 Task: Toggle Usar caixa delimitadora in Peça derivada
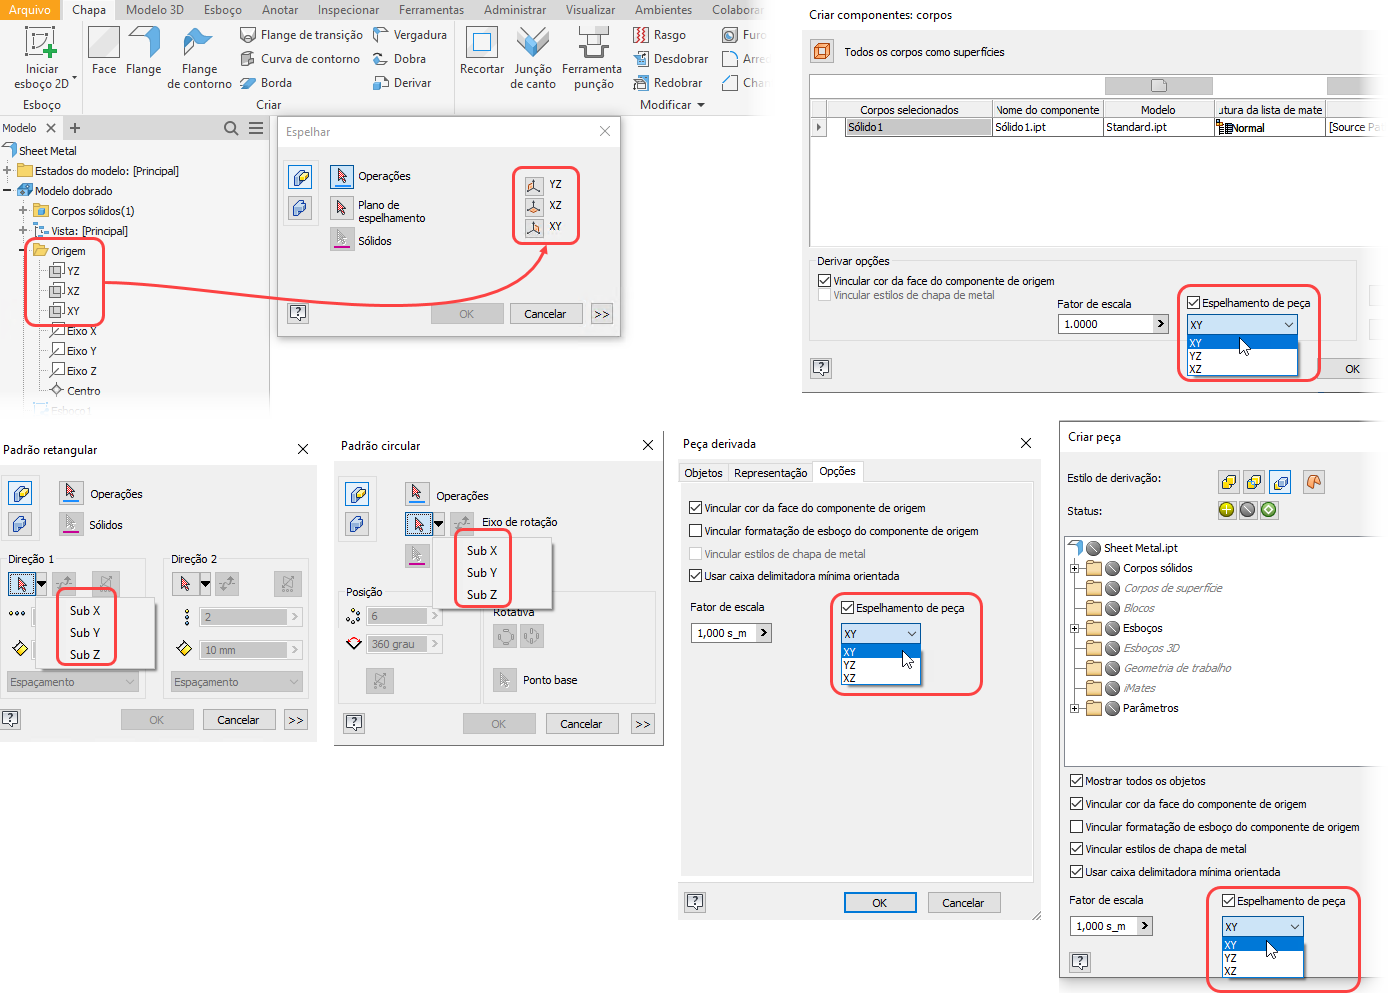[x=696, y=576]
